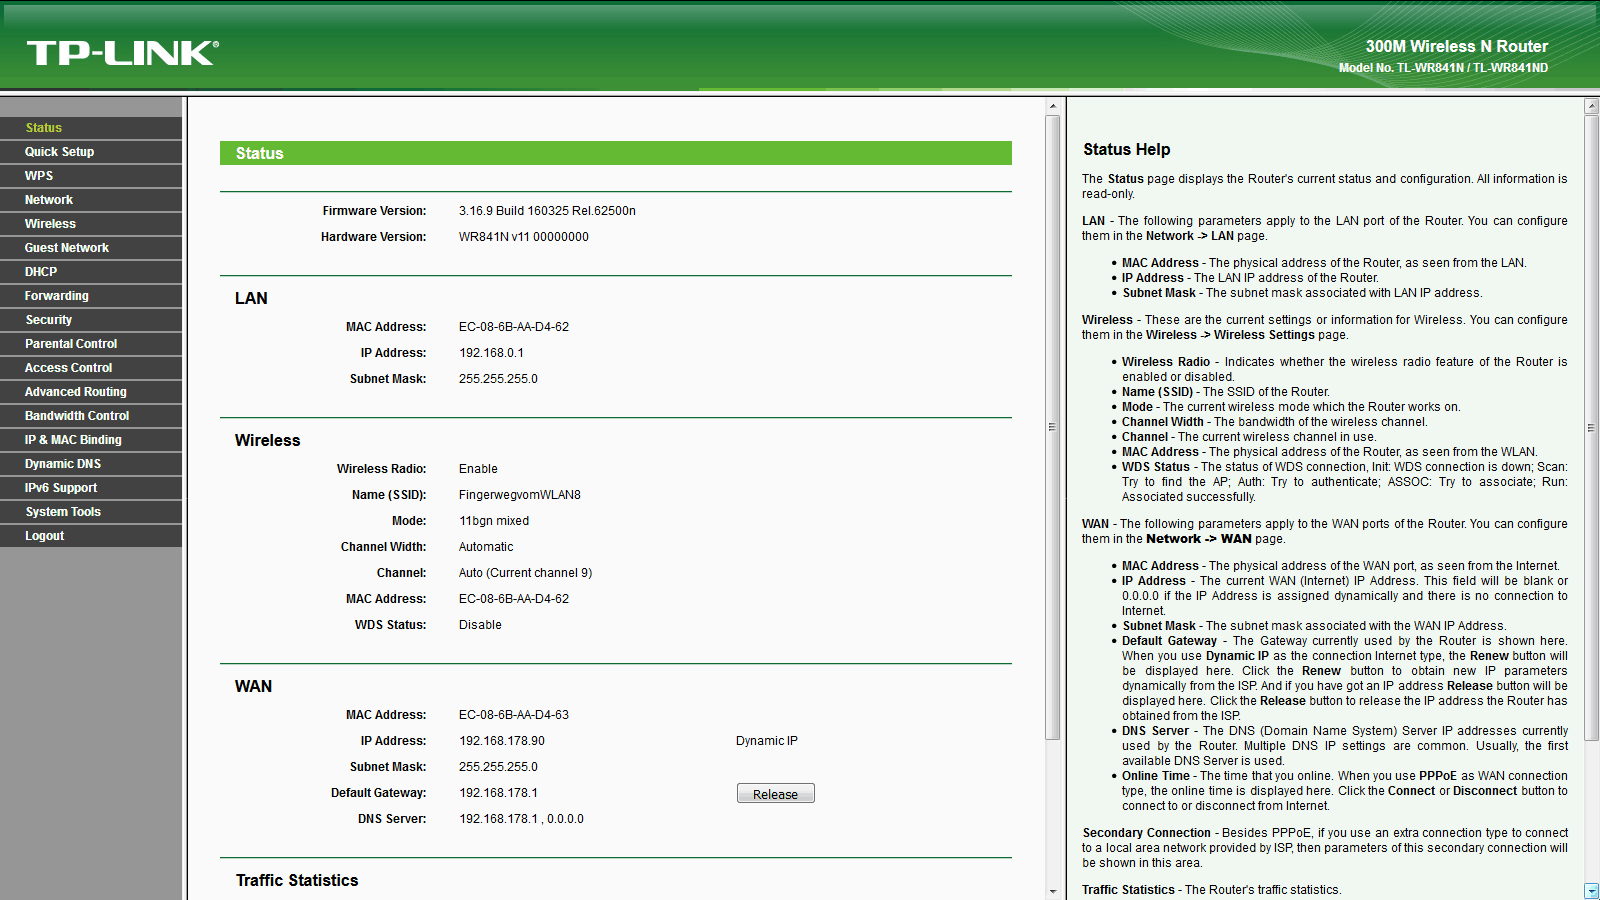The height and width of the screenshot is (900, 1600).
Task: Click LAN IP address 192.168.0.1
Action: (491, 353)
